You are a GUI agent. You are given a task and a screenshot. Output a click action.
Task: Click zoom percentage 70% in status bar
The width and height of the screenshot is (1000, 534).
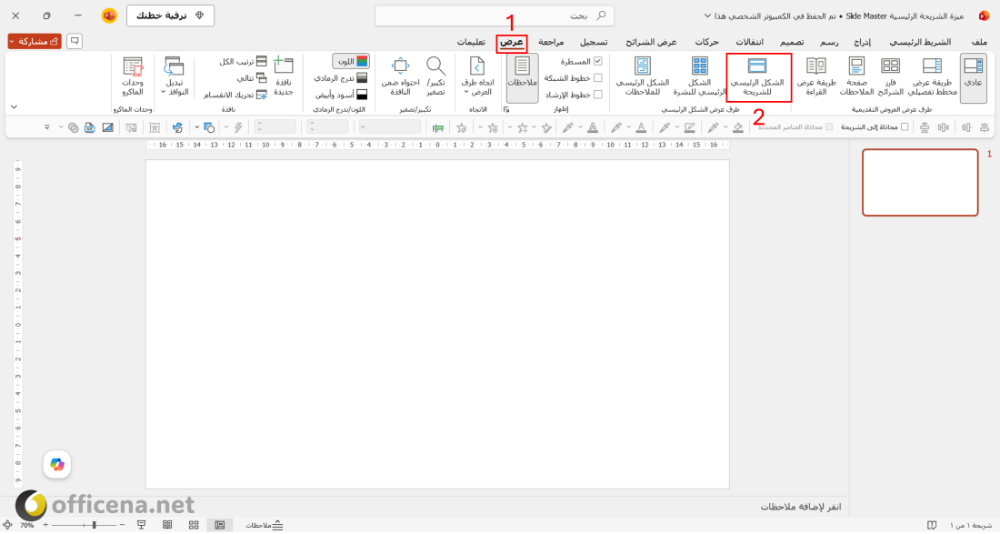(x=27, y=525)
